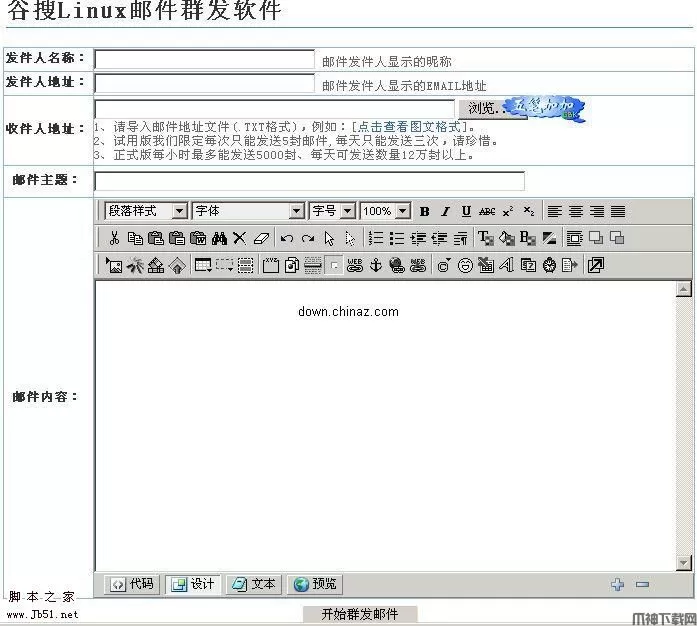697x626 pixels.
Task: Enlarge editor height with plus icon
Action: pyautogui.click(x=617, y=584)
